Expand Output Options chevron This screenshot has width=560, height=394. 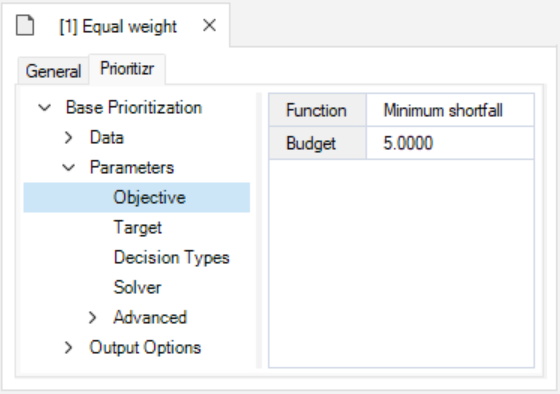[68, 347]
